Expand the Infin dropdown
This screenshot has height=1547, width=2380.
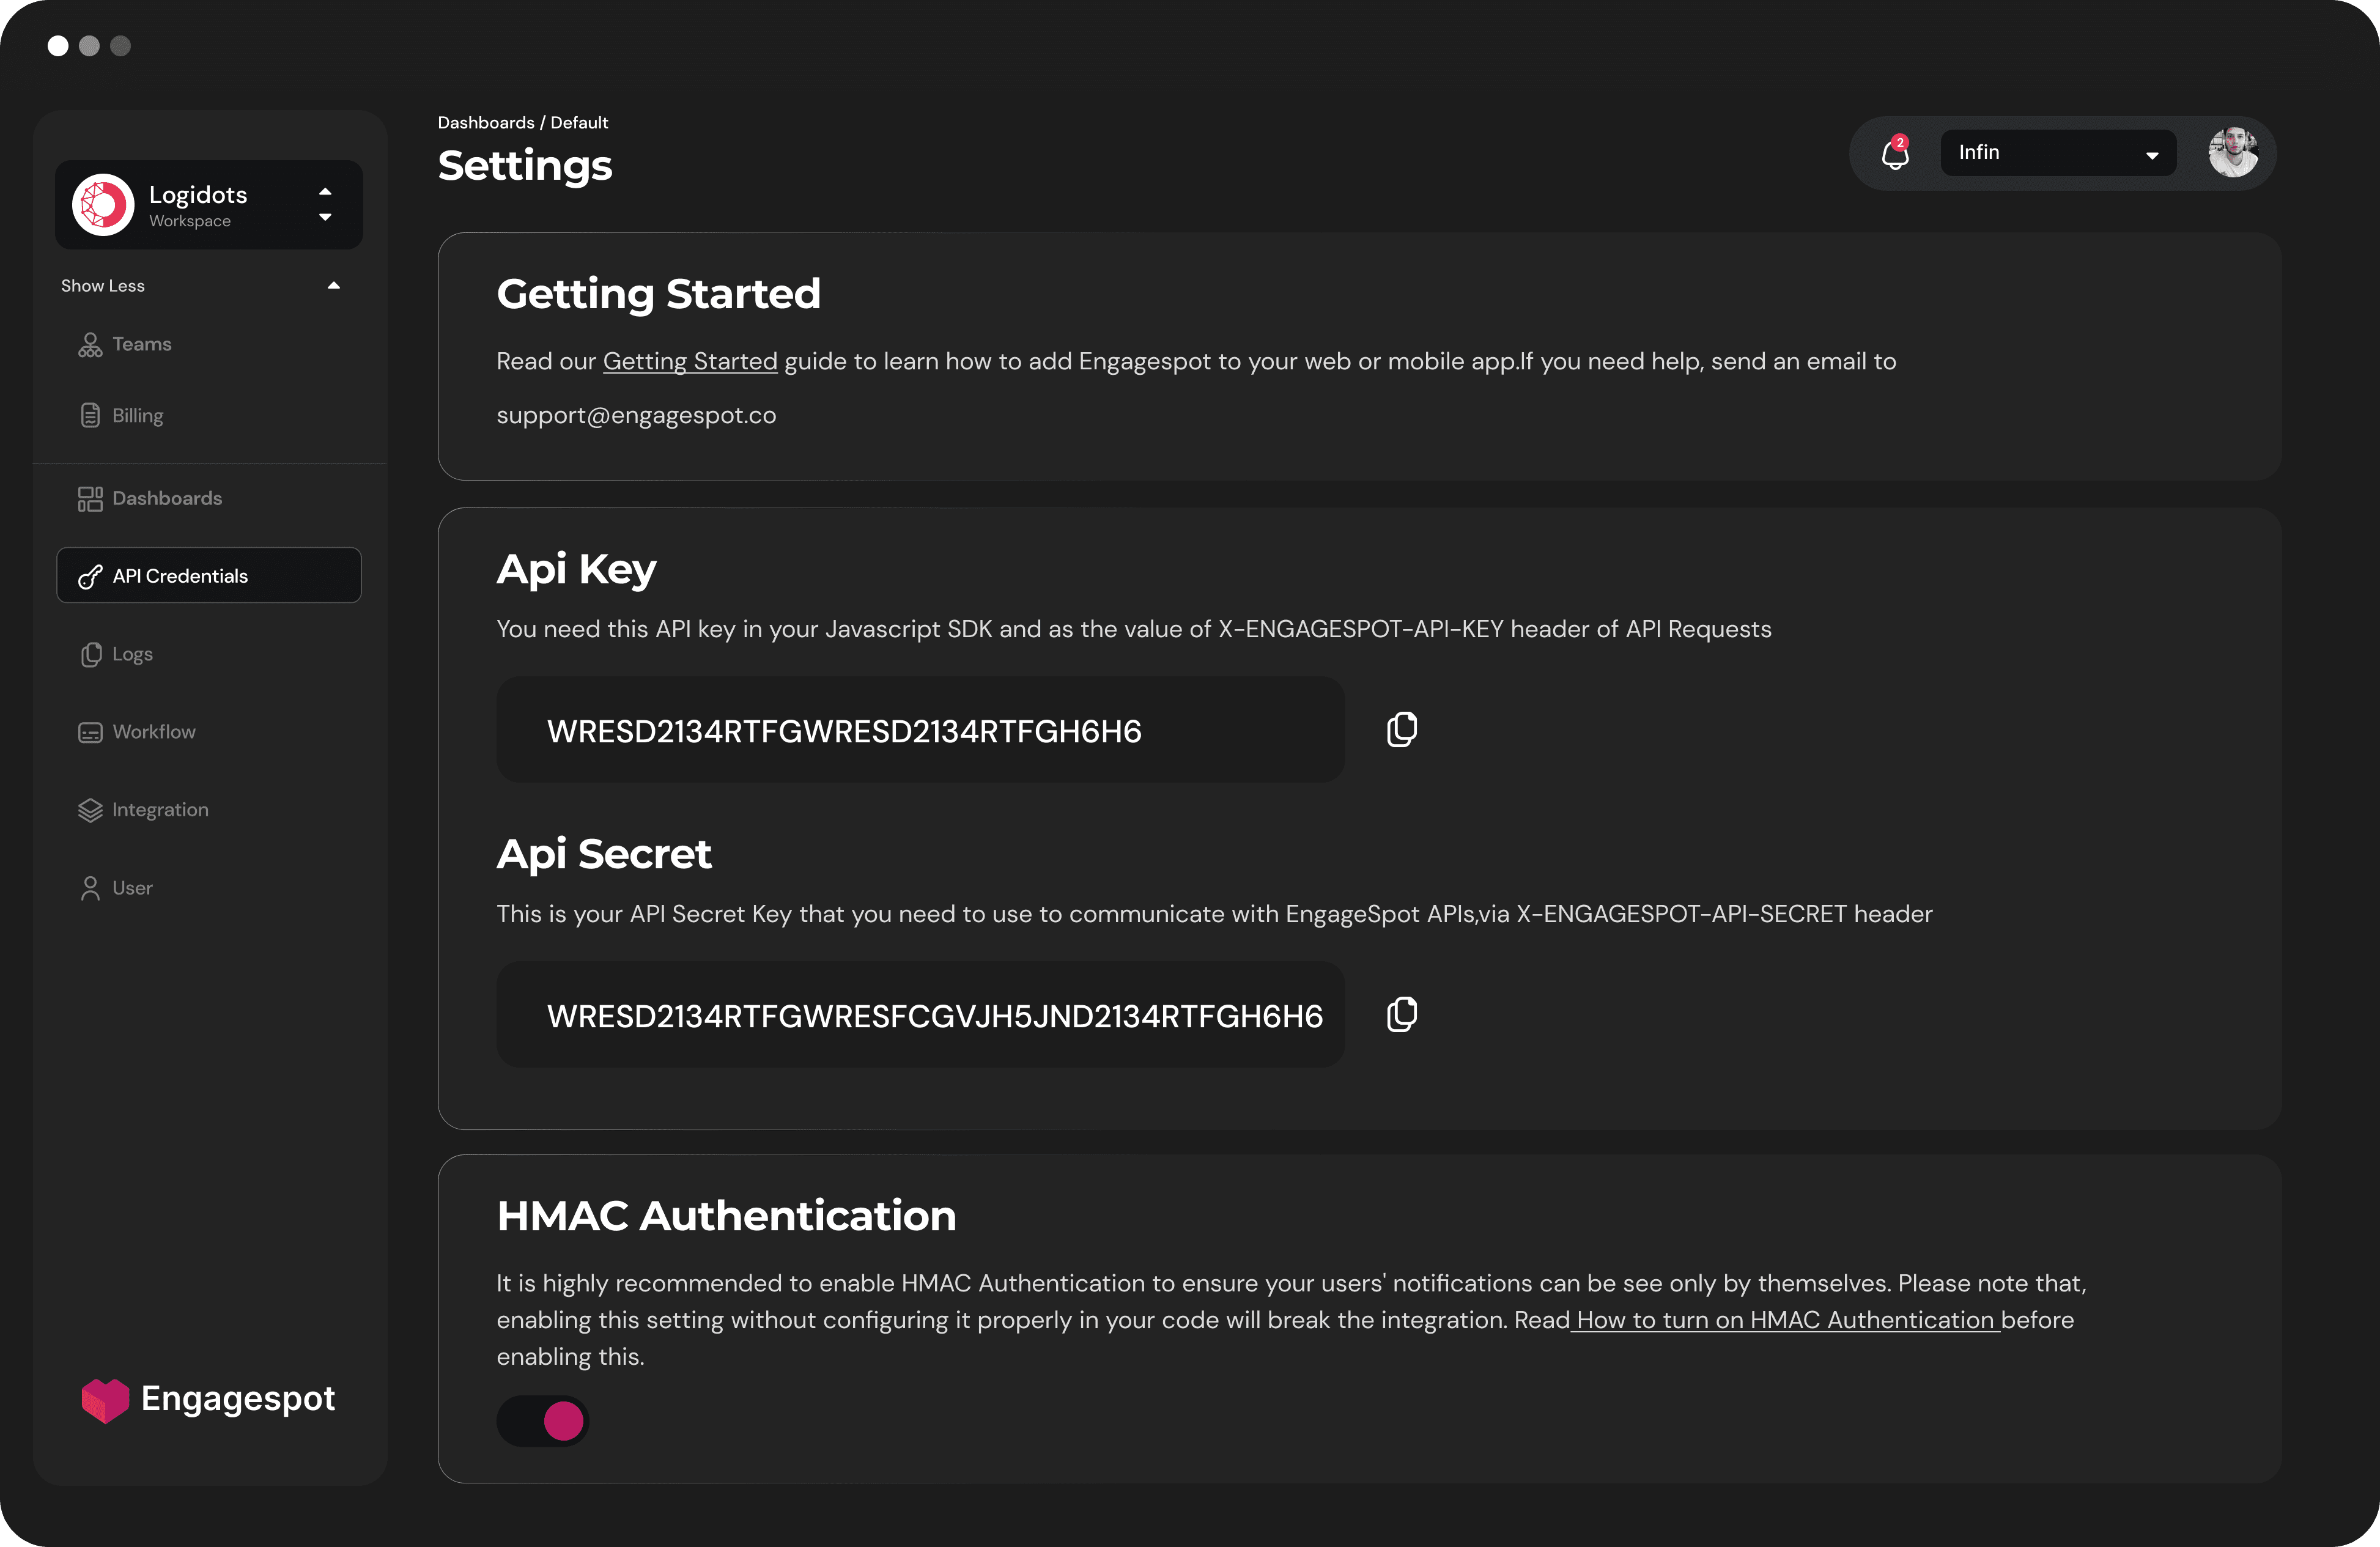[x=2058, y=153]
